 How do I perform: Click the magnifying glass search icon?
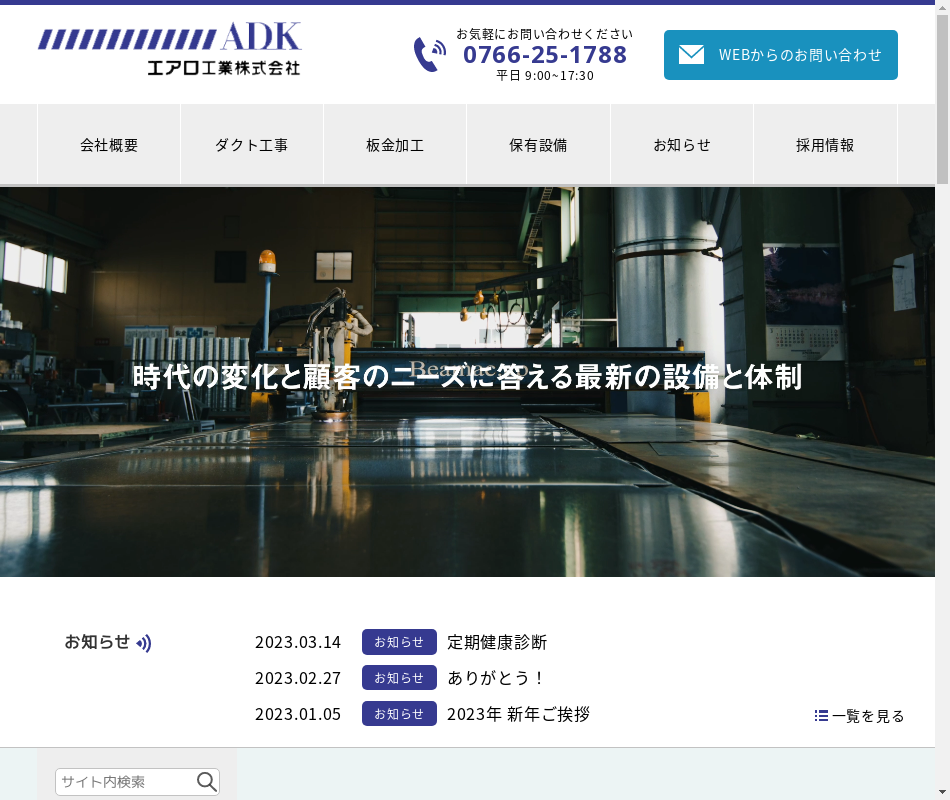207,782
